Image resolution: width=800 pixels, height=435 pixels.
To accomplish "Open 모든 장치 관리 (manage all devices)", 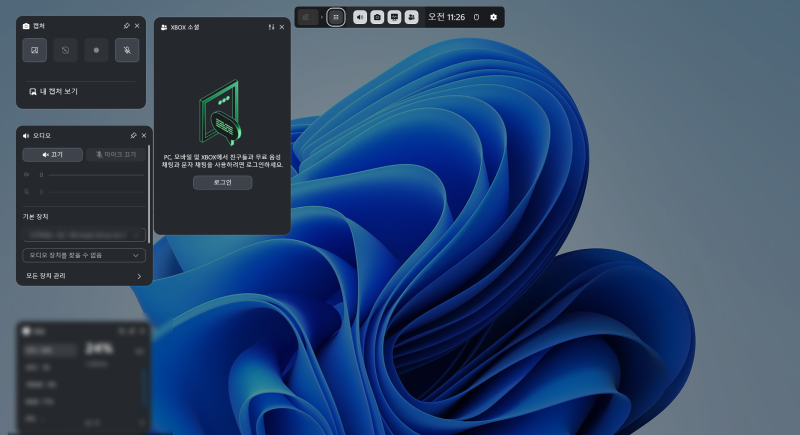I will 84,276.
